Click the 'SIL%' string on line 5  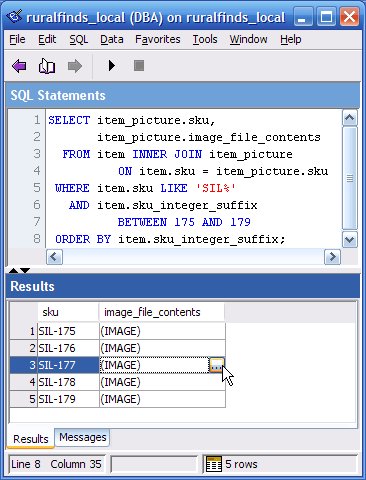(x=216, y=188)
